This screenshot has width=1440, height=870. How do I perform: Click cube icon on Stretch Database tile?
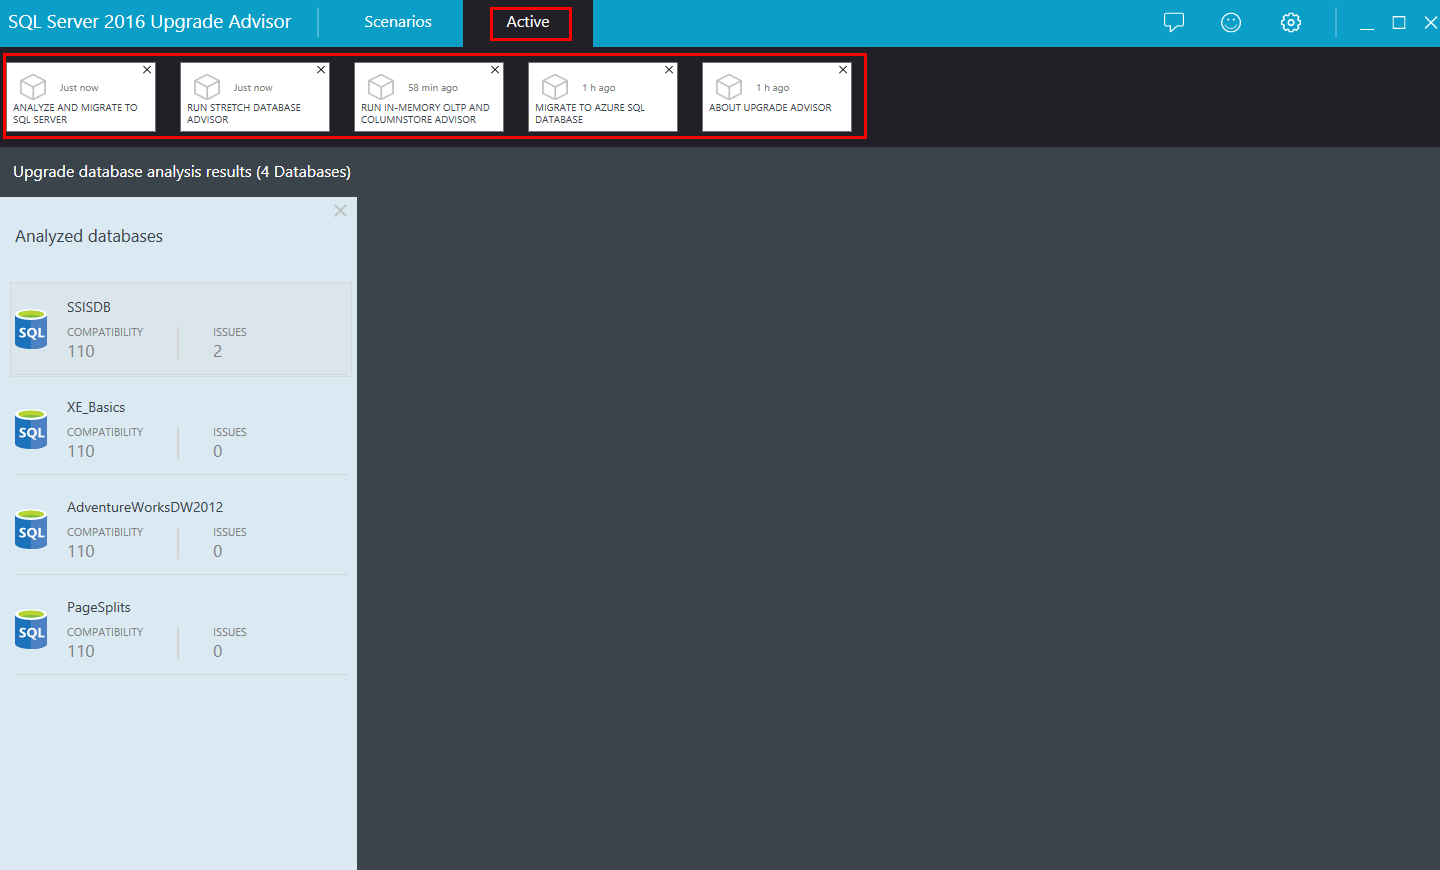tap(207, 87)
